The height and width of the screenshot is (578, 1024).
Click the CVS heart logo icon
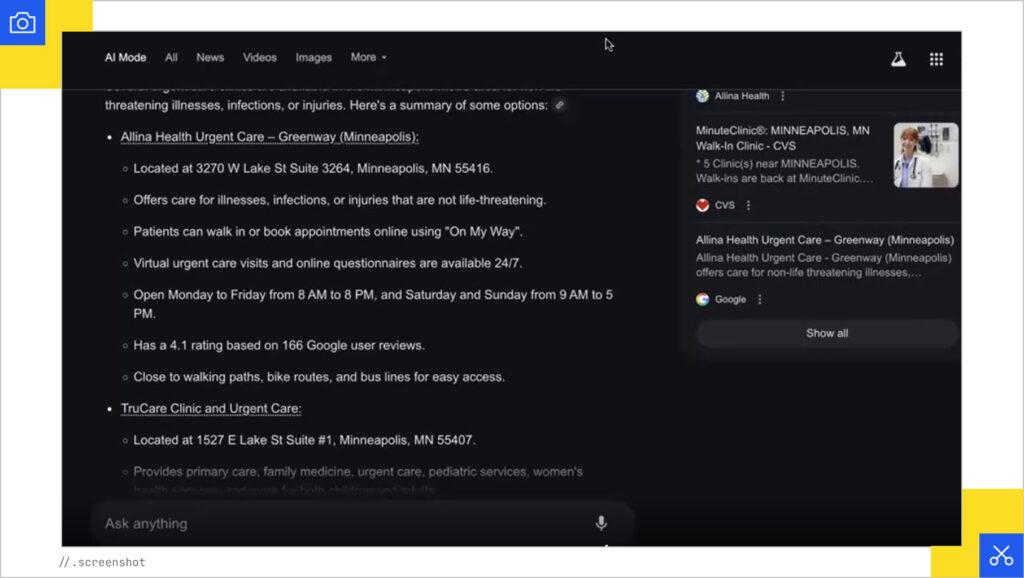tap(703, 205)
